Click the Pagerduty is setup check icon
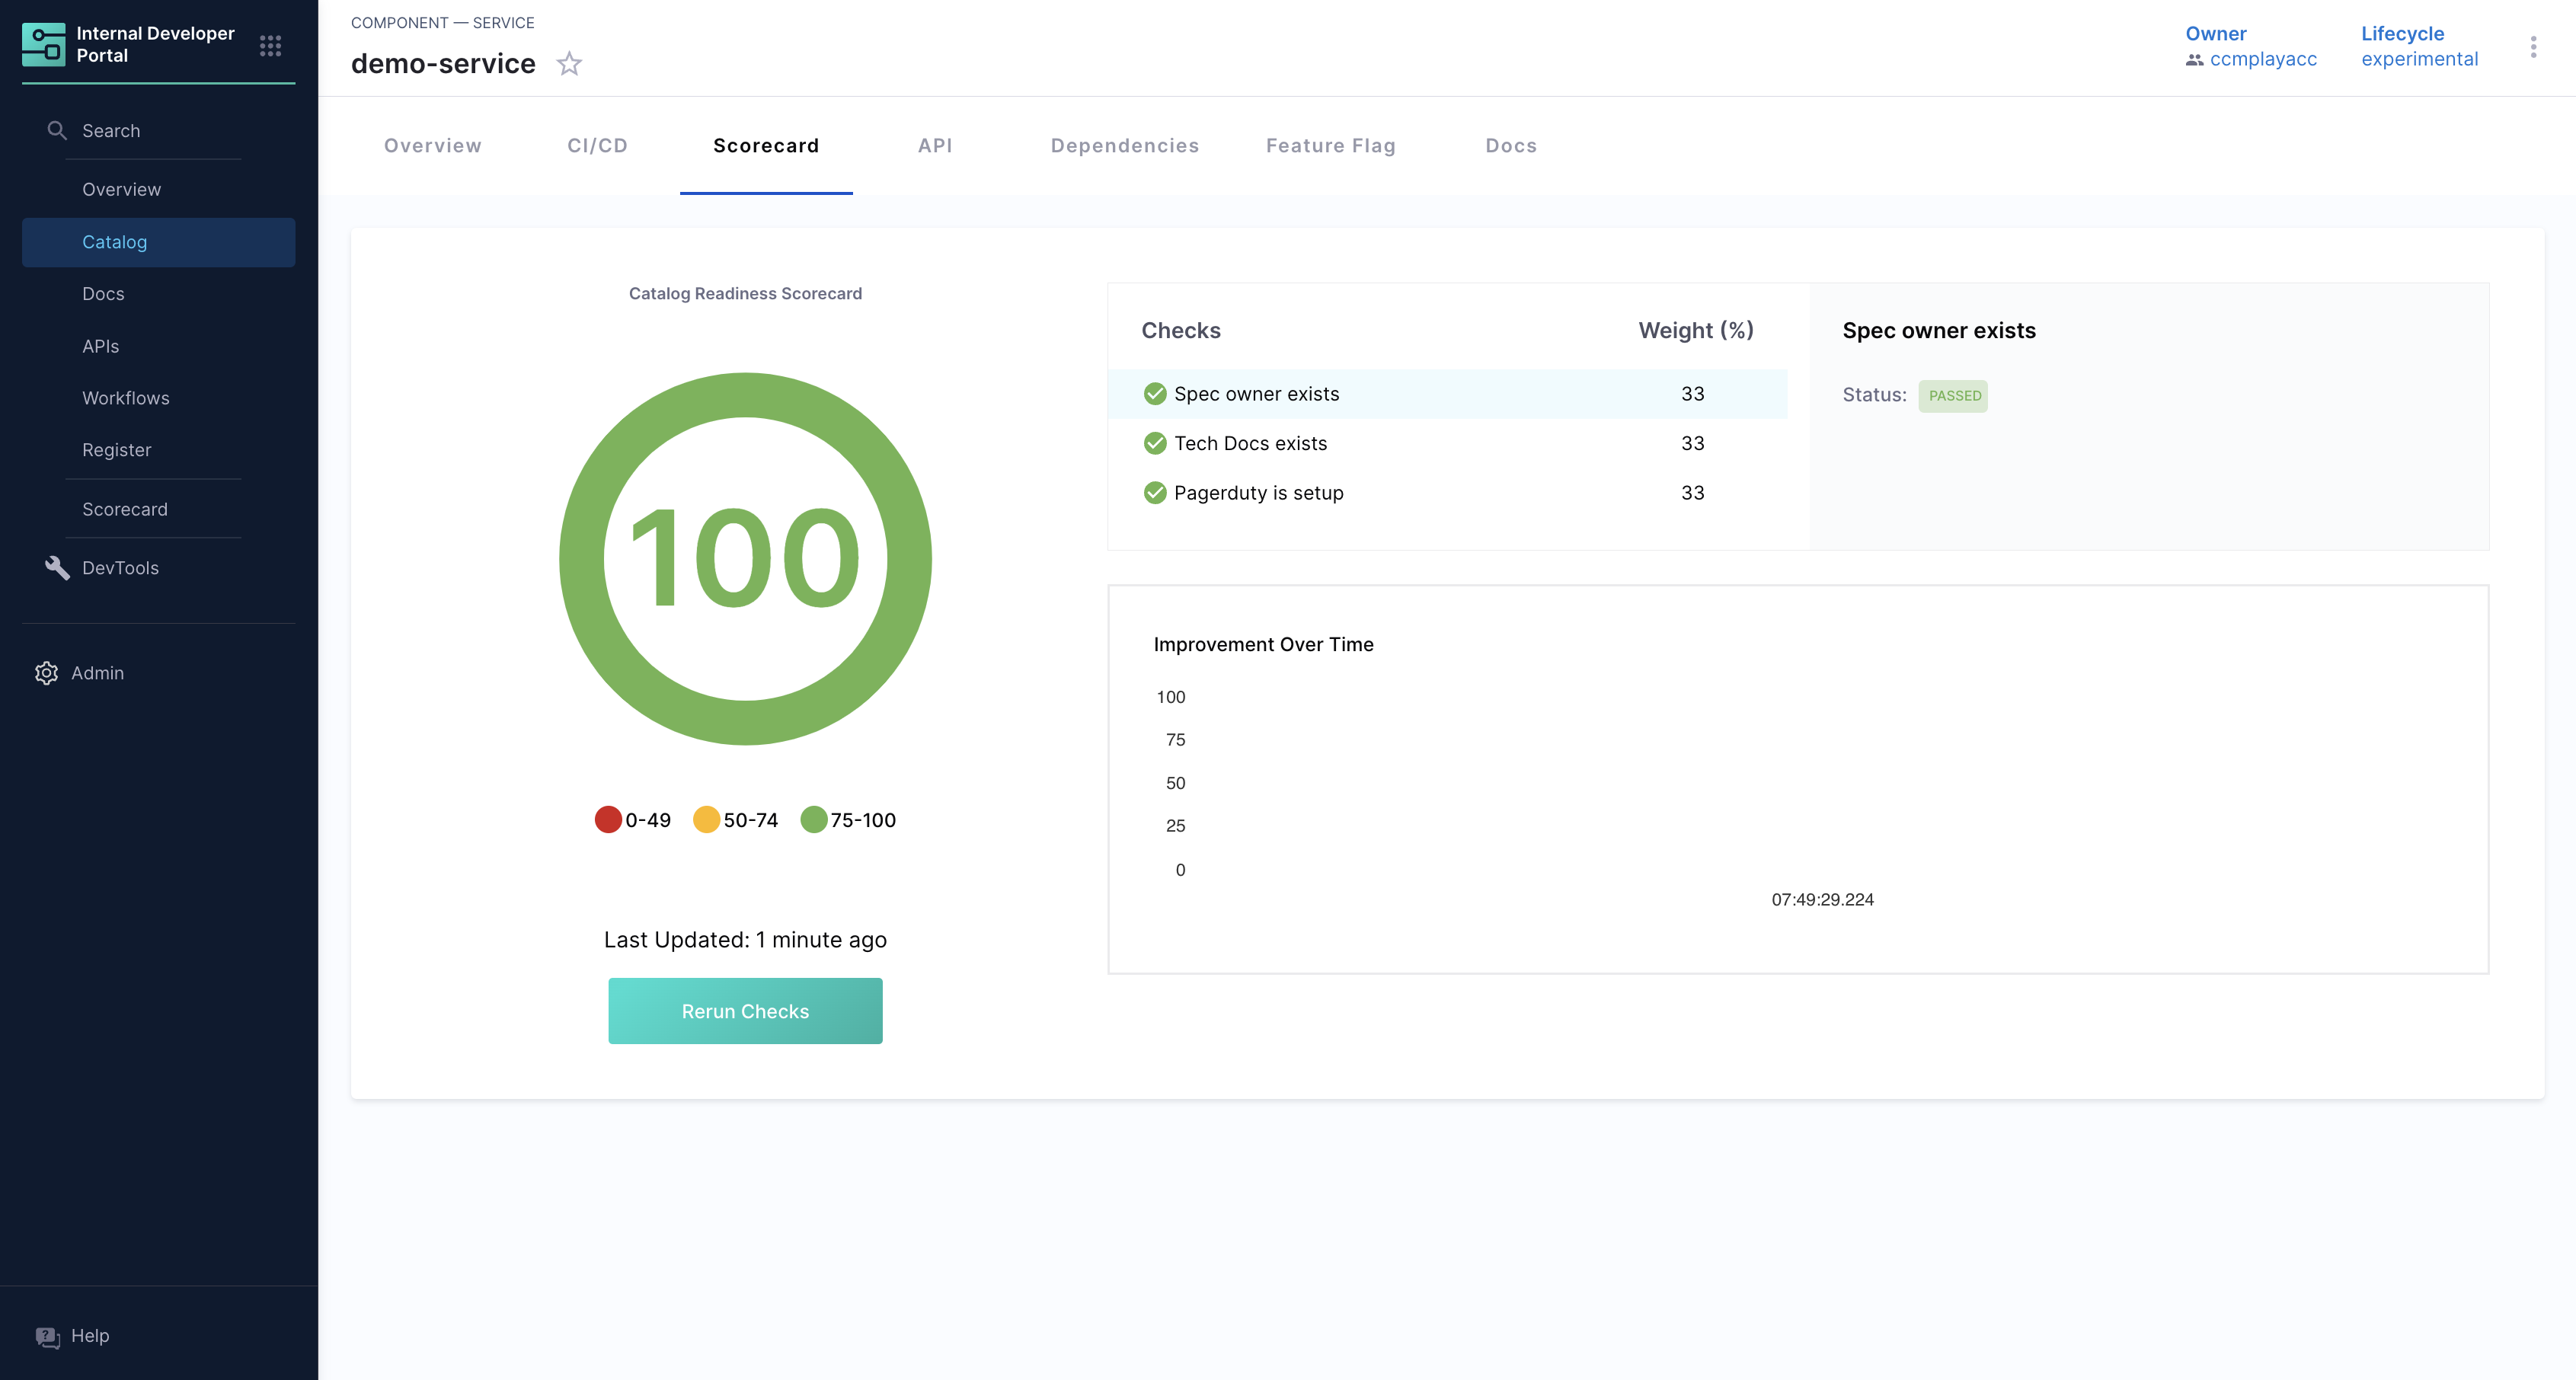This screenshot has width=2576, height=1380. [1155, 493]
